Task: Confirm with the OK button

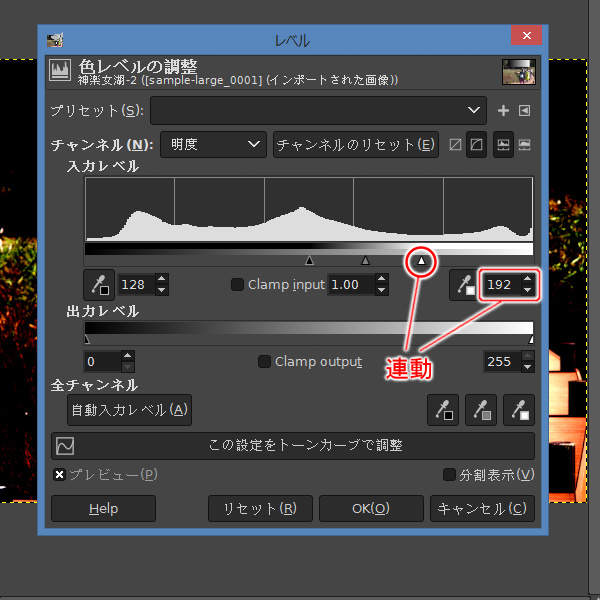Action: tap(371, 509)
